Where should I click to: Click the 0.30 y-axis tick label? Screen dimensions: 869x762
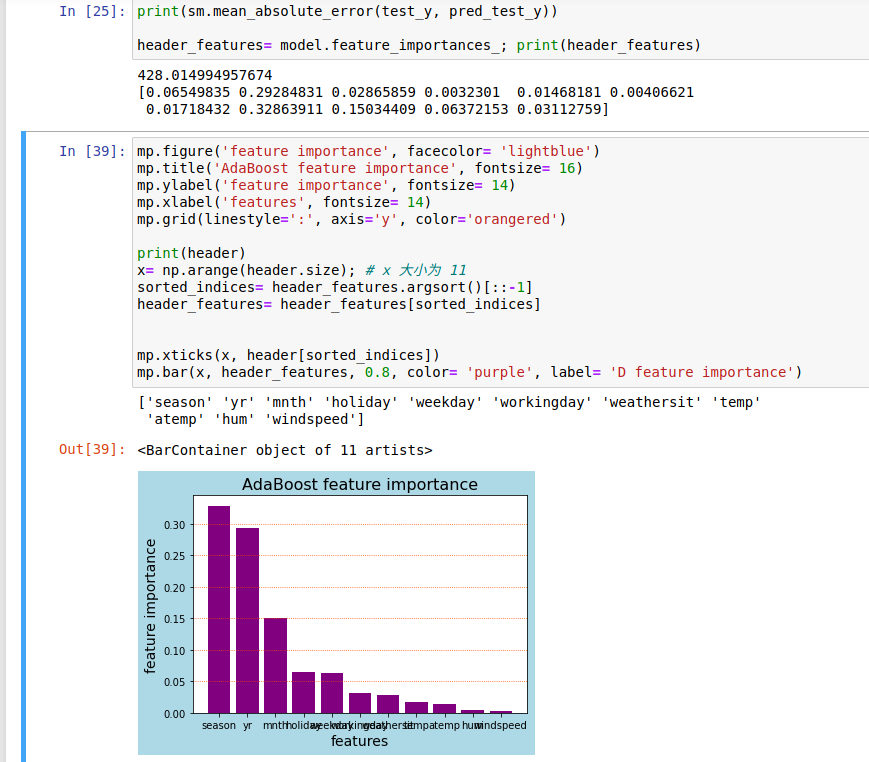point(175,525)
